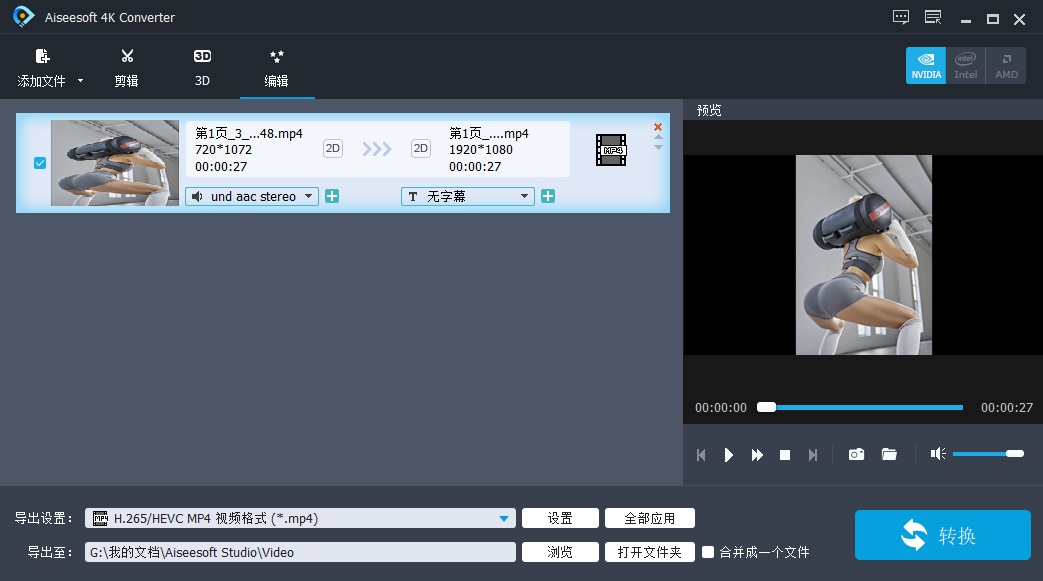The width and height of the screenshot is (1043, 581).
Task: Click the 全部应用 (Apply All) button
Action: pos(650,518)
